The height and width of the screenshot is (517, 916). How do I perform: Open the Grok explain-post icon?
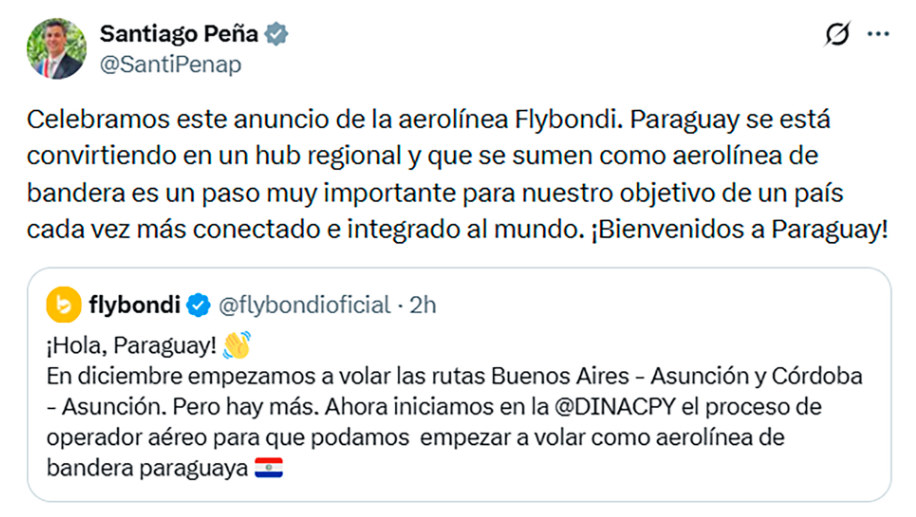(x=836, y=36)
